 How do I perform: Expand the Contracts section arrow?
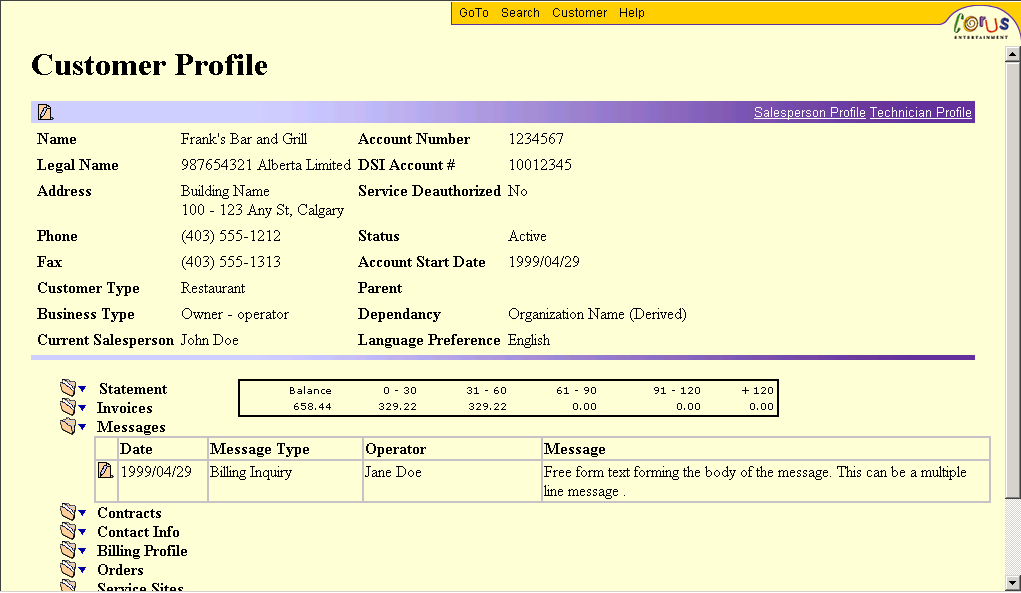(83, 513)
